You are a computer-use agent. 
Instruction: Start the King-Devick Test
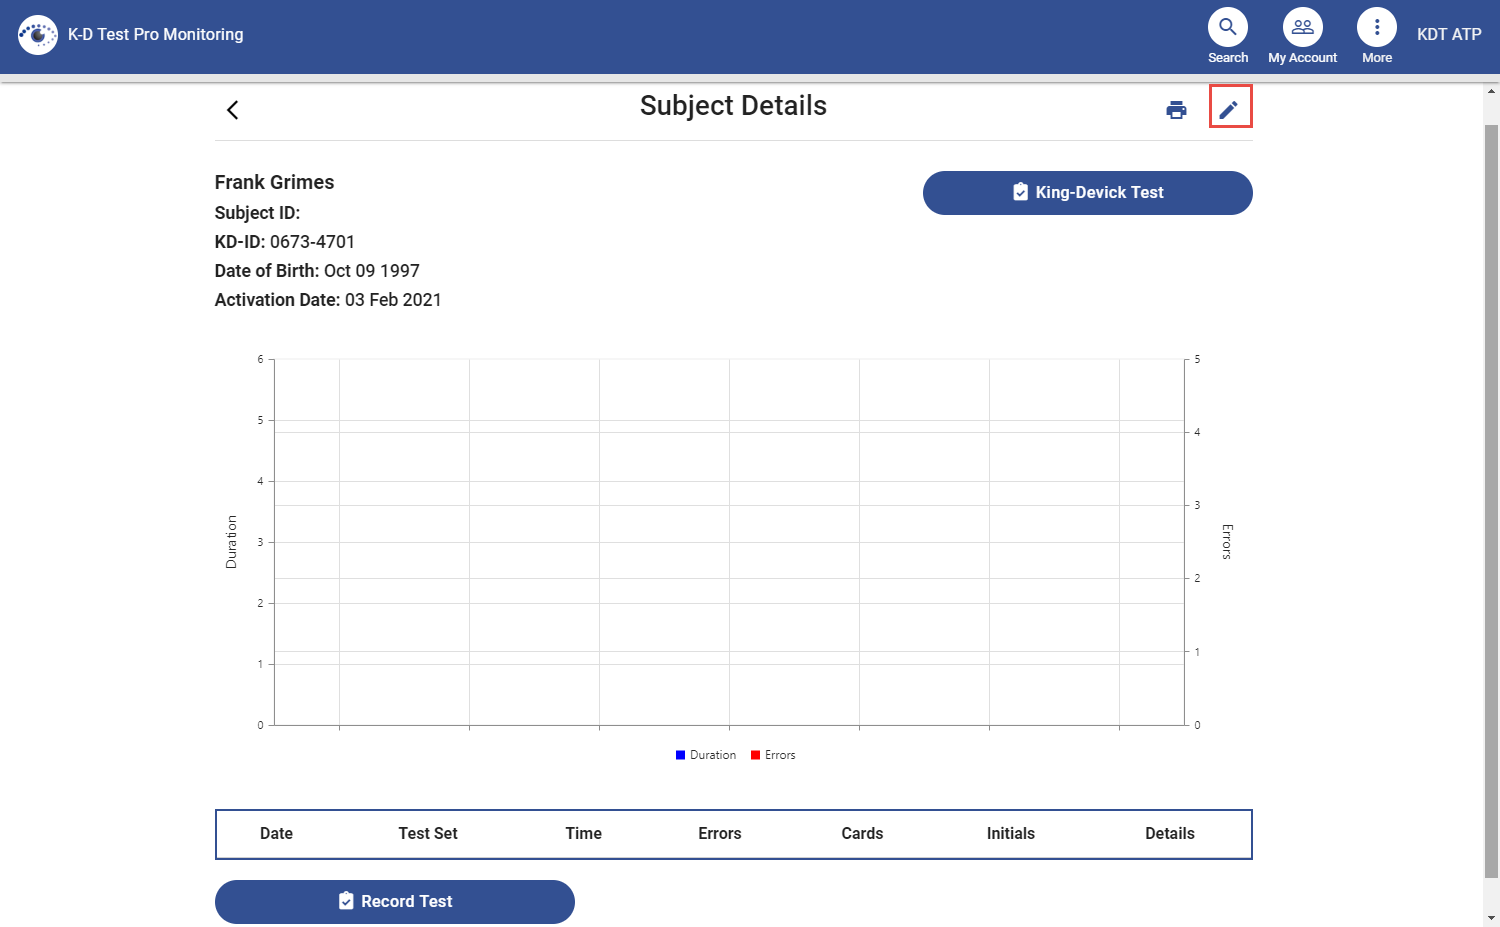point(1087,192)
